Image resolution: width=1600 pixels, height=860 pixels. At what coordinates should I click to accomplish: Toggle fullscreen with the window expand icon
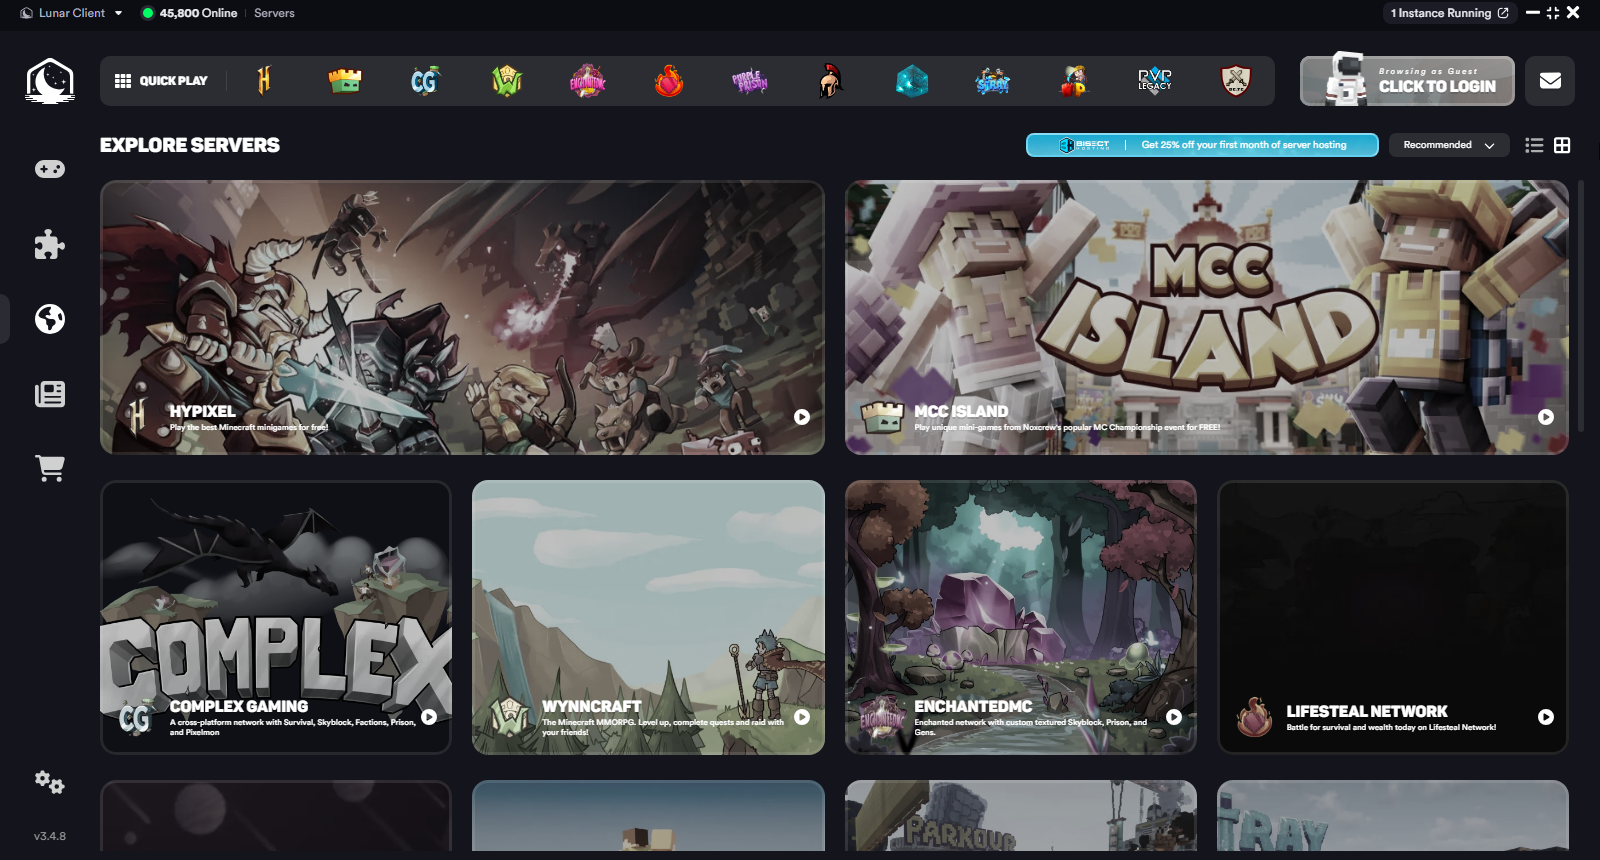(1552, 13)
